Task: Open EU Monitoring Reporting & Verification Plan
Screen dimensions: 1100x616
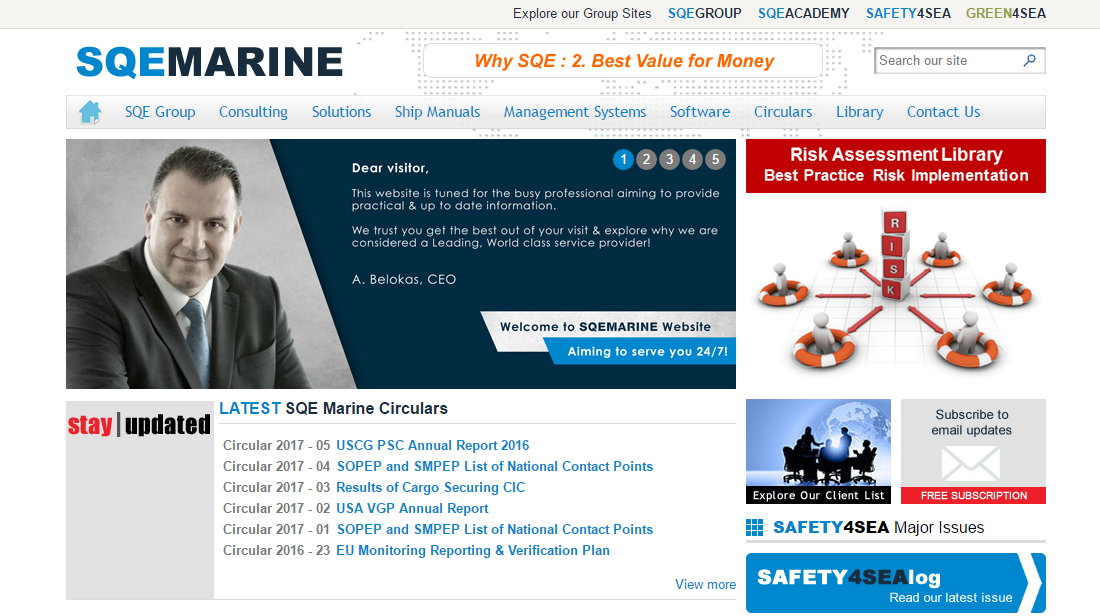Action: tap(473, 551)
